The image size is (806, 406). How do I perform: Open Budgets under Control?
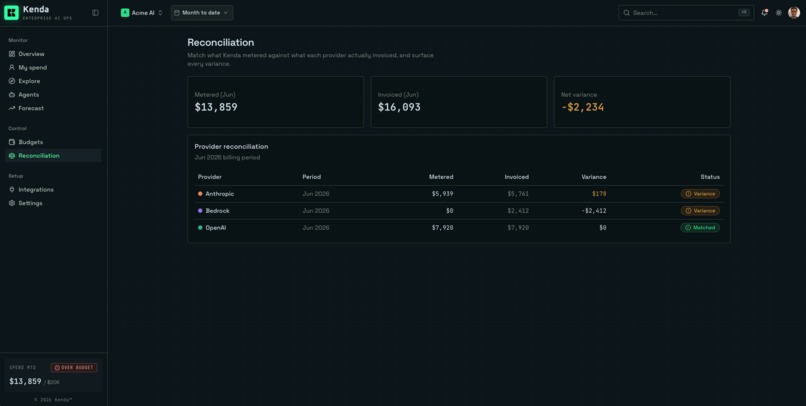(x=53, y=142)
